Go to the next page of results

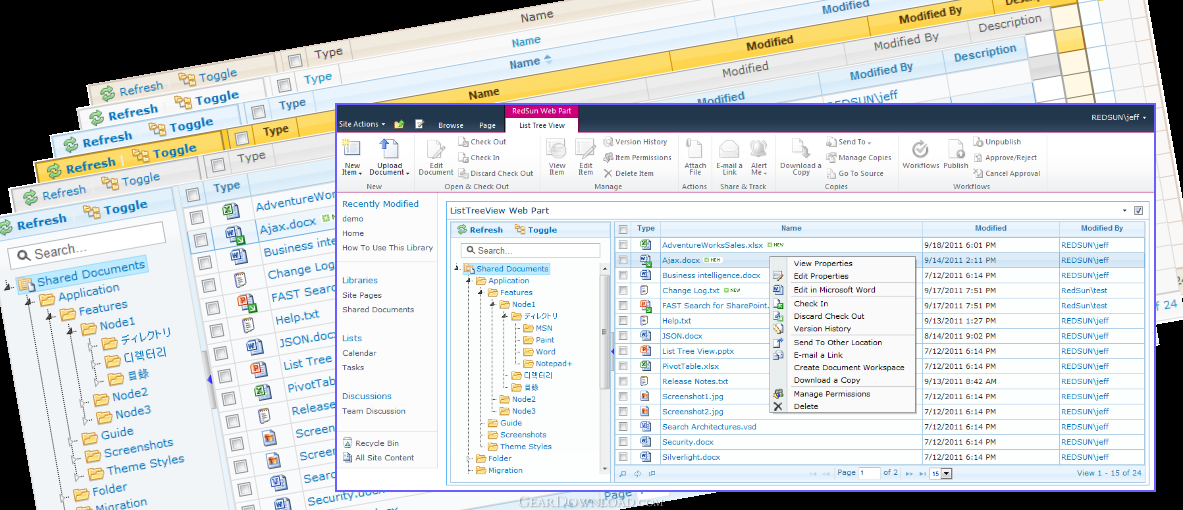click(908, 474)
